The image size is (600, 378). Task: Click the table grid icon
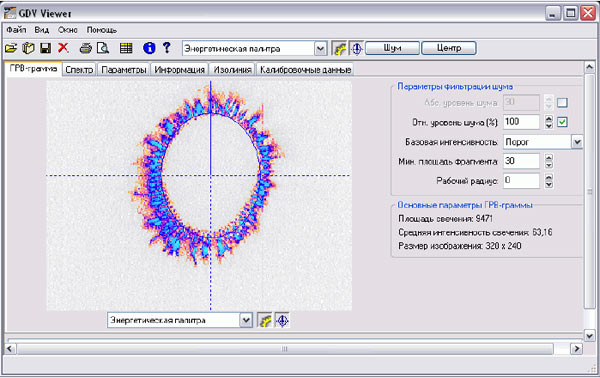click(x=126, y=48)
